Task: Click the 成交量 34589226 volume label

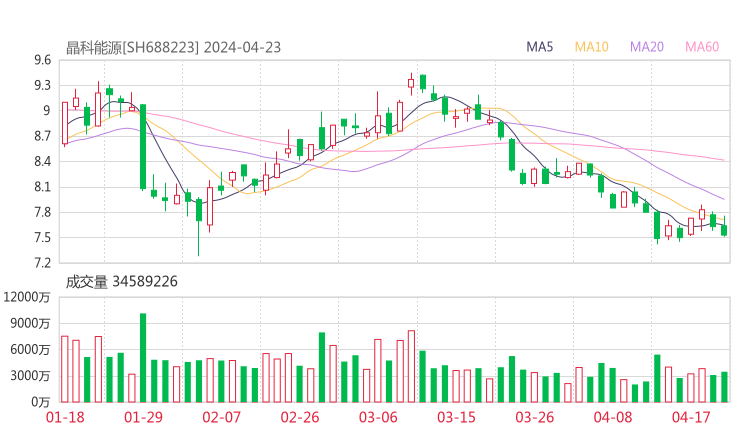Action: point(121,281)
